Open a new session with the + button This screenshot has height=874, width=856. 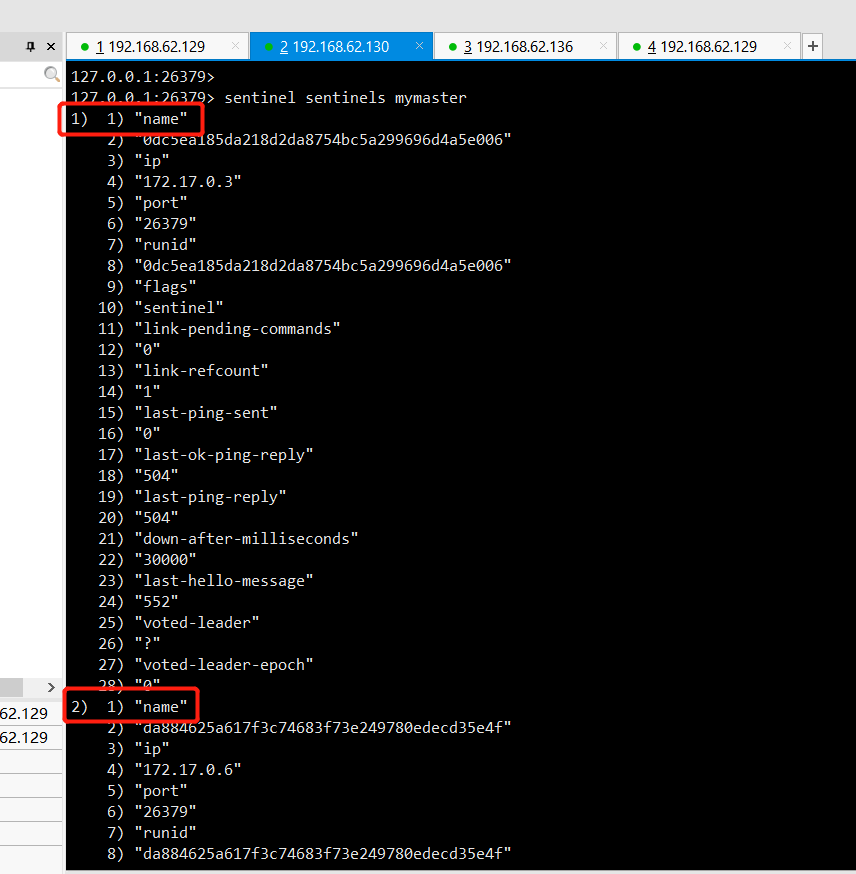[x=812, y=46]
